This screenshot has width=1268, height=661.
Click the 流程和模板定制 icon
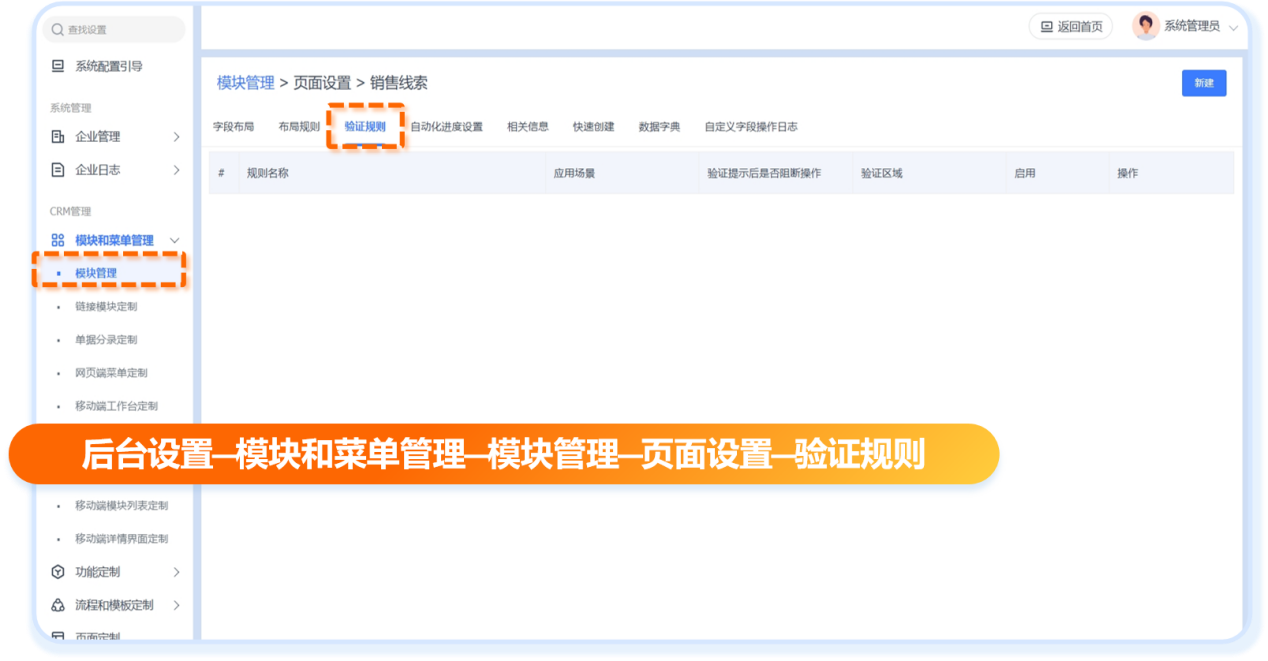tap(58, 605)
